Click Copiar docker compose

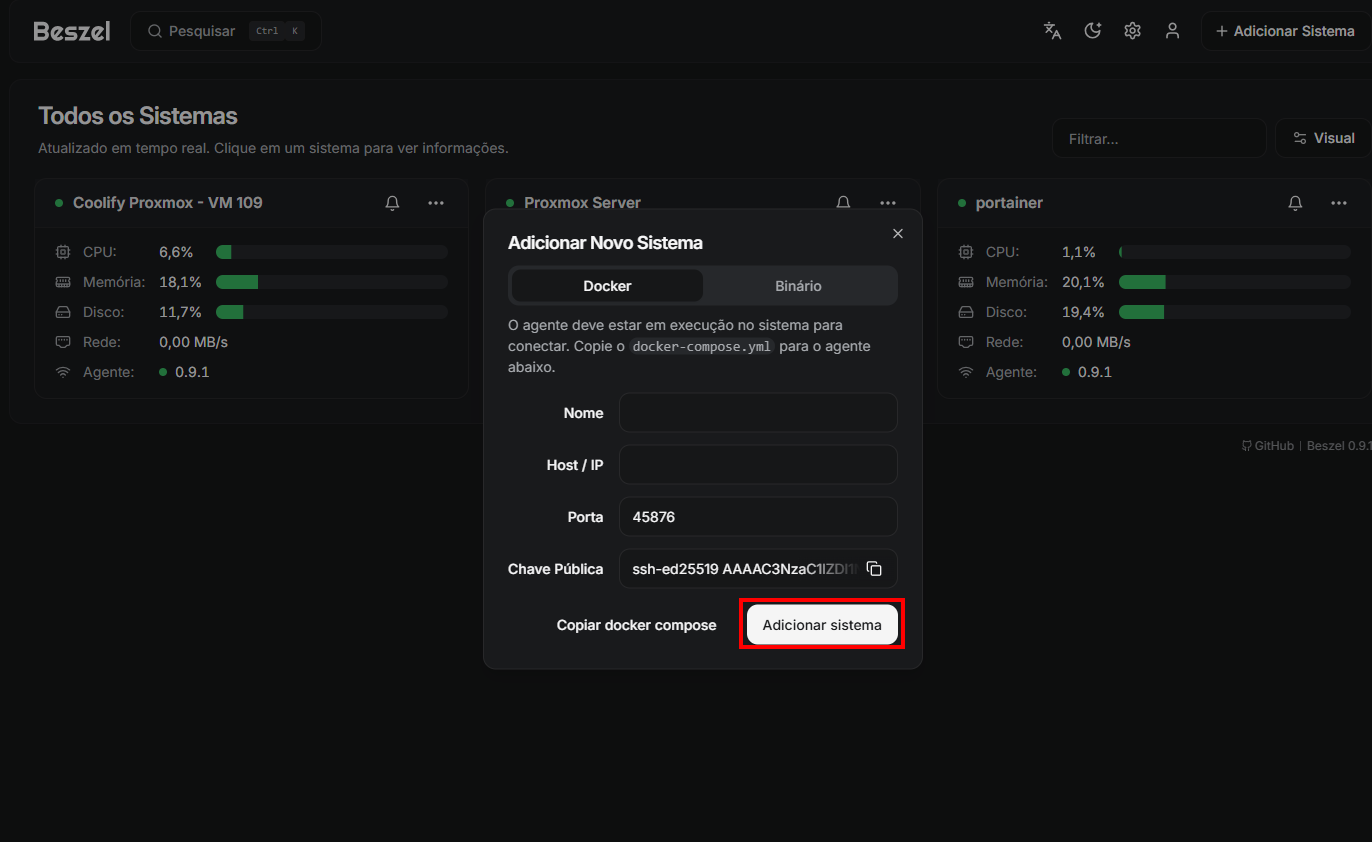(637, 624)
